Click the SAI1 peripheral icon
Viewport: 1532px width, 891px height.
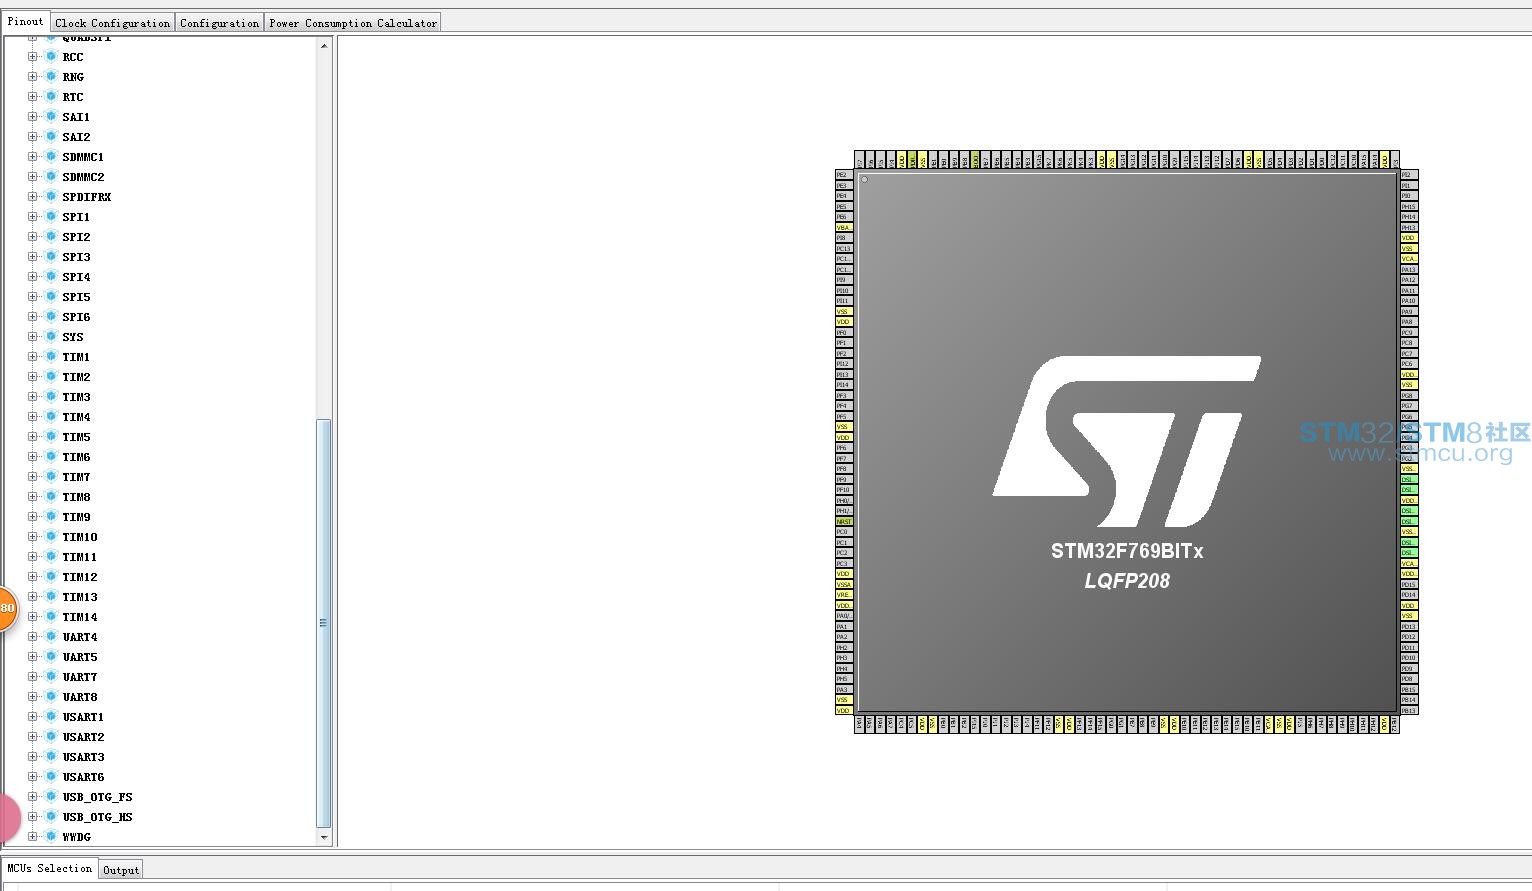point(51,117)
